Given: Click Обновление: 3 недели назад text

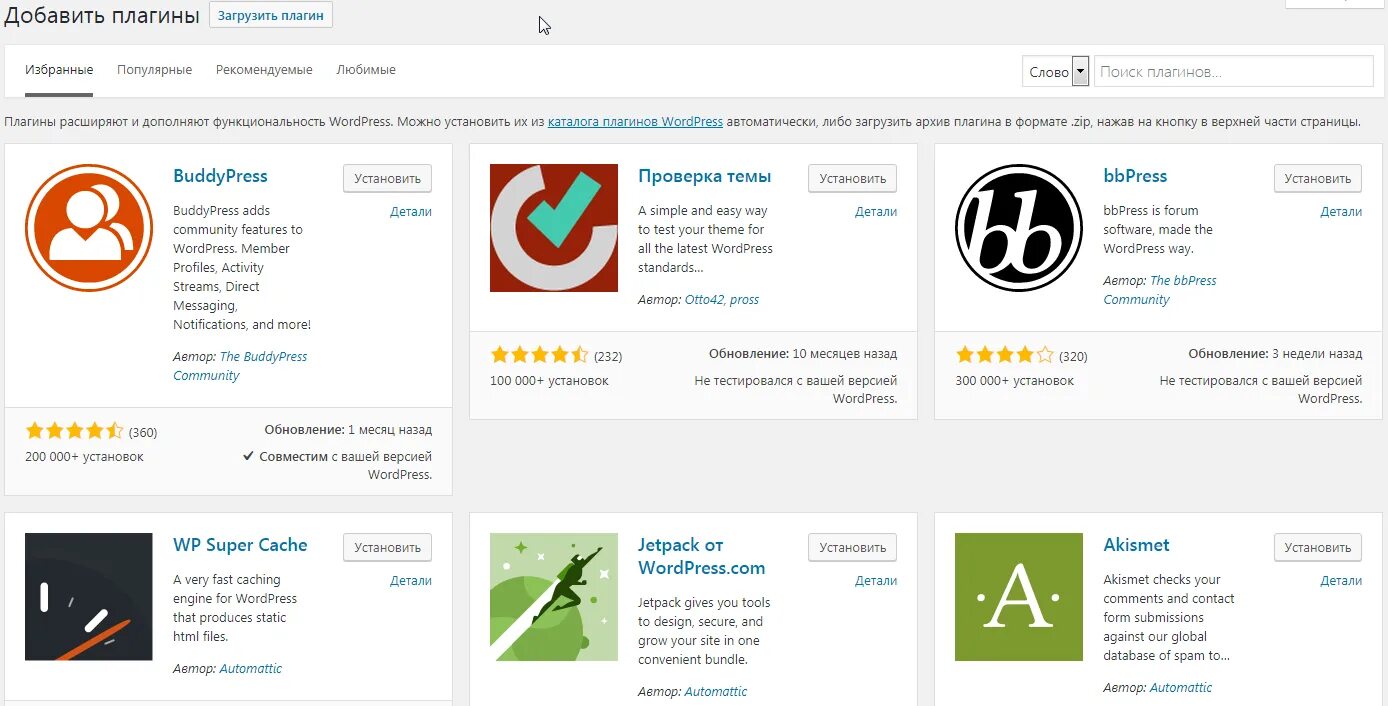Looking at the screenshot, I should point(1275,353).
